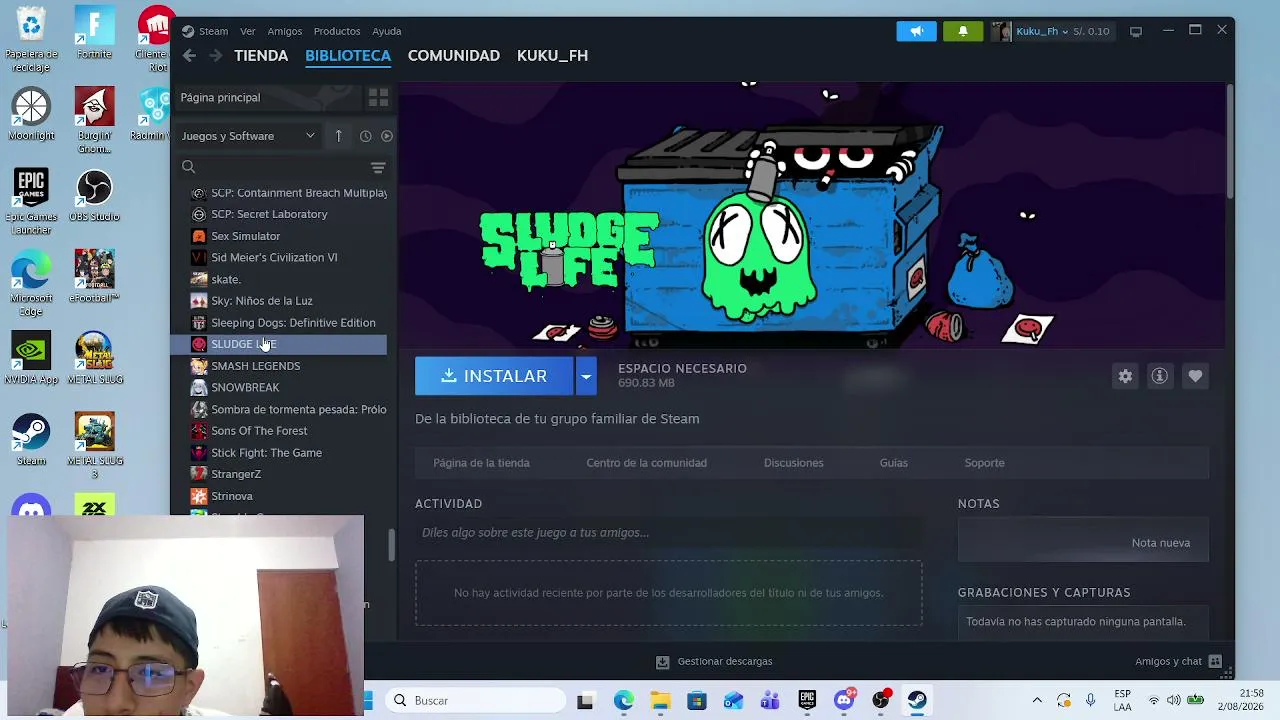
Task: Open Outlook from the taskbar
Action: (733, 700)
